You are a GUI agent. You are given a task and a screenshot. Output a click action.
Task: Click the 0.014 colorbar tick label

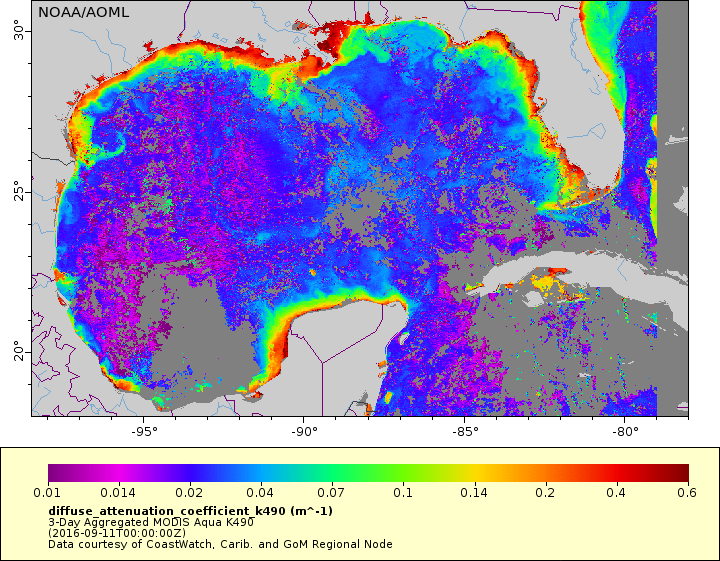coord(118,493)
